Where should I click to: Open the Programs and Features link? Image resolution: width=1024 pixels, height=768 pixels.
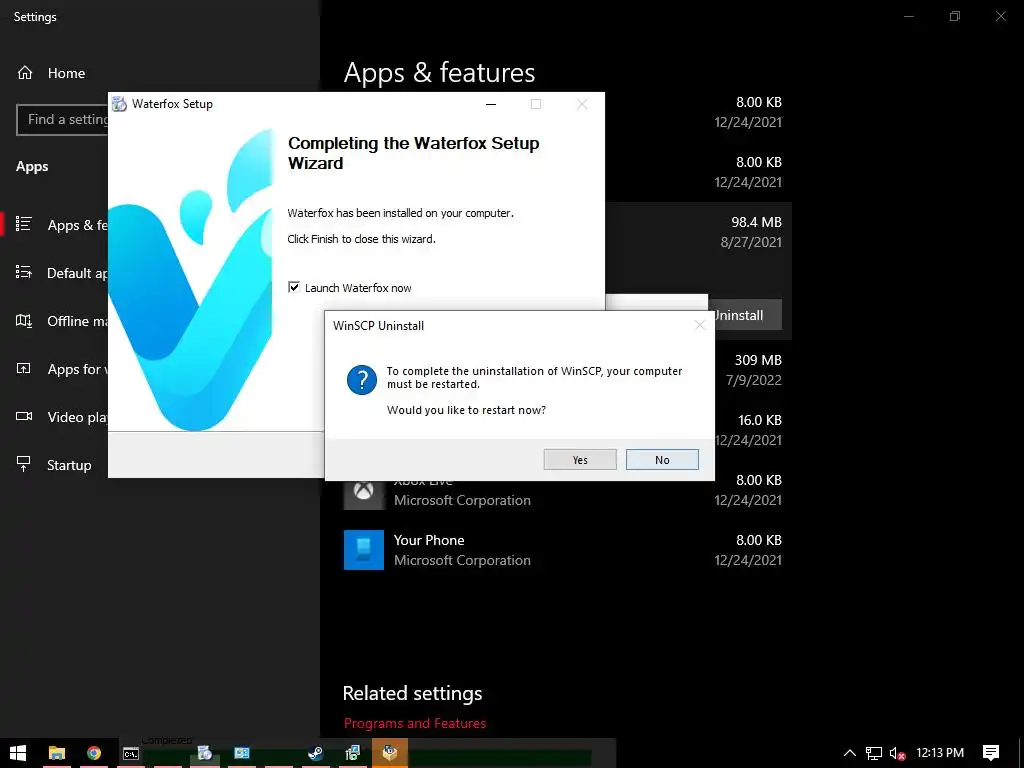click(415, 724)
